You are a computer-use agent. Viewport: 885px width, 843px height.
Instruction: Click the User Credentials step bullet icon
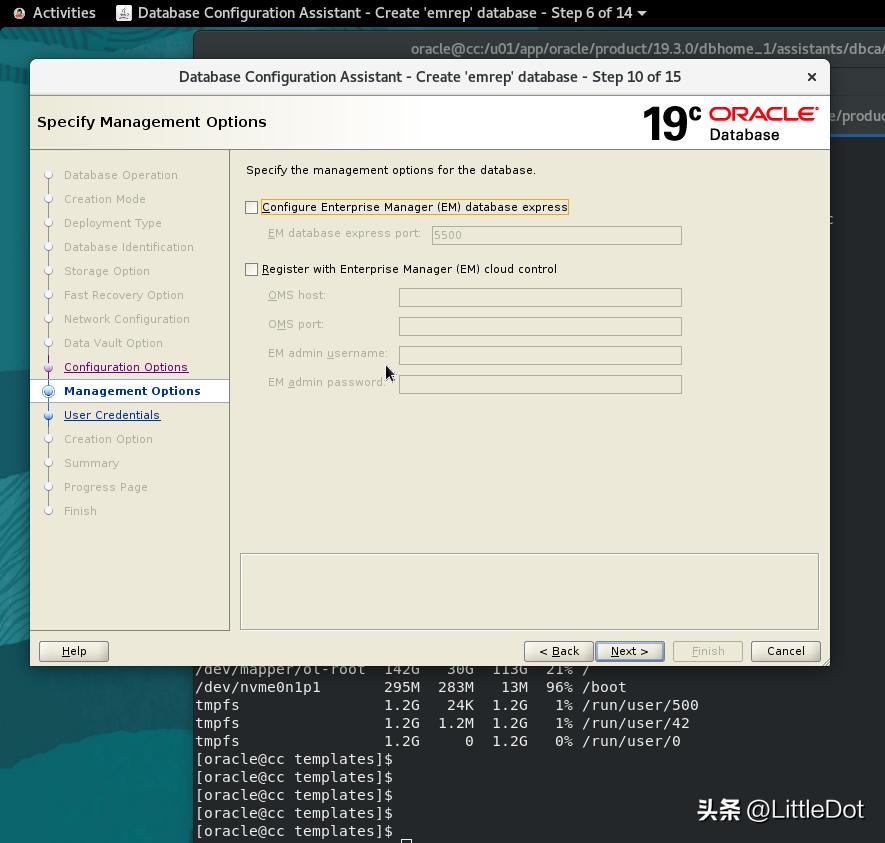pos(49,416)
